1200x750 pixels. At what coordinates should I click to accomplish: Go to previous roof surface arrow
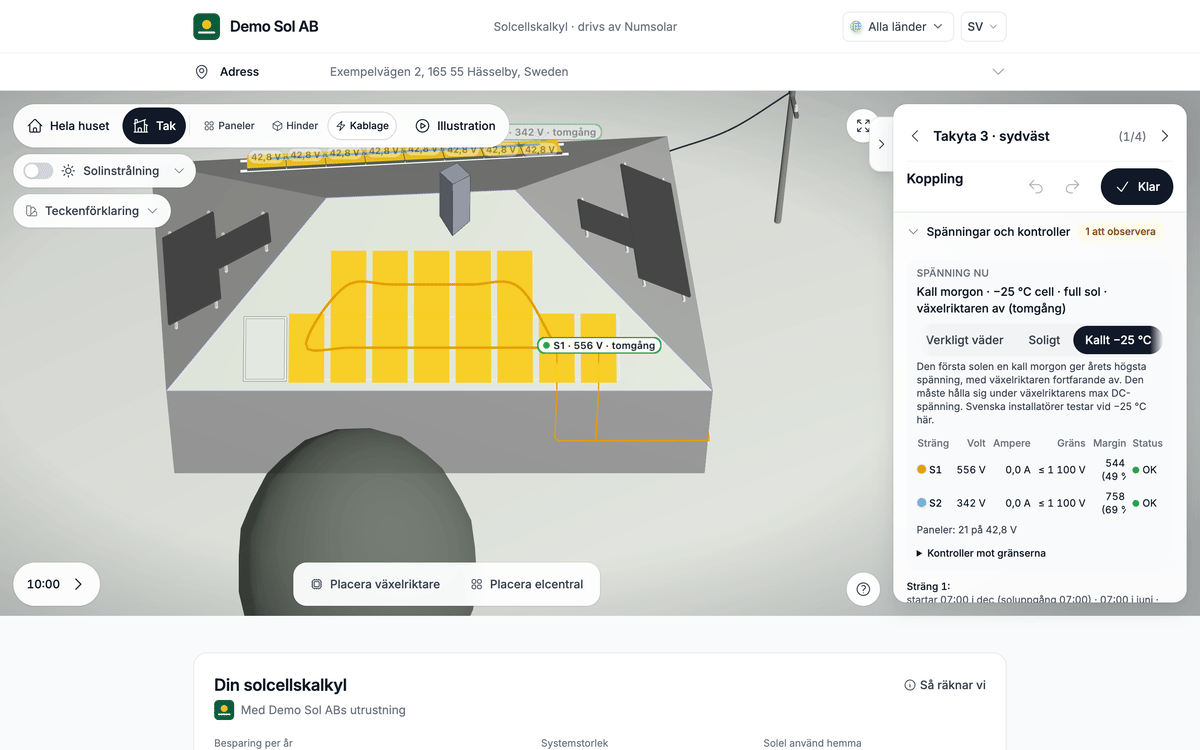point(914,136)
